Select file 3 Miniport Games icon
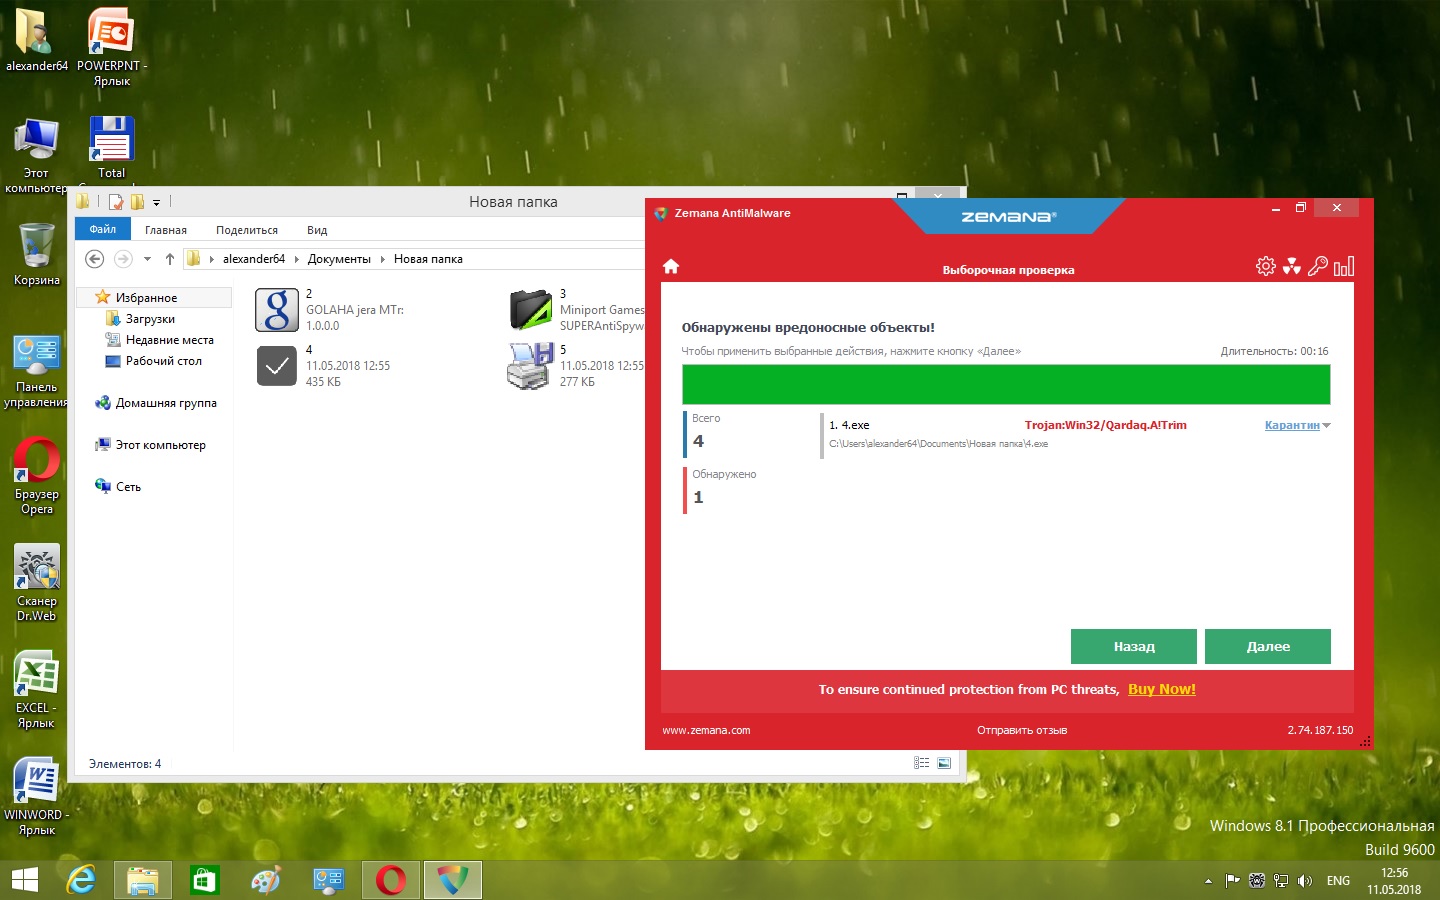Screen dimensions: 1440x900 click(x=531, y=310)
